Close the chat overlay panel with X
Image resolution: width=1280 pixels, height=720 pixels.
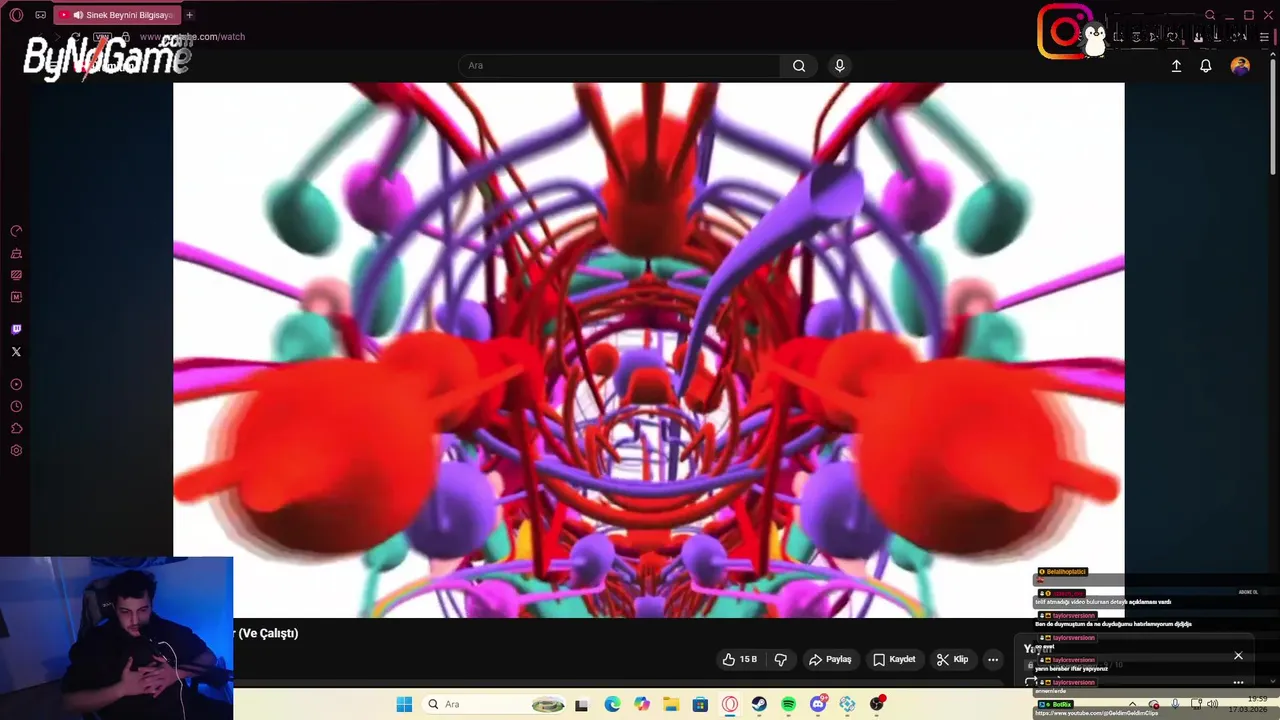tap(1238, 656)
